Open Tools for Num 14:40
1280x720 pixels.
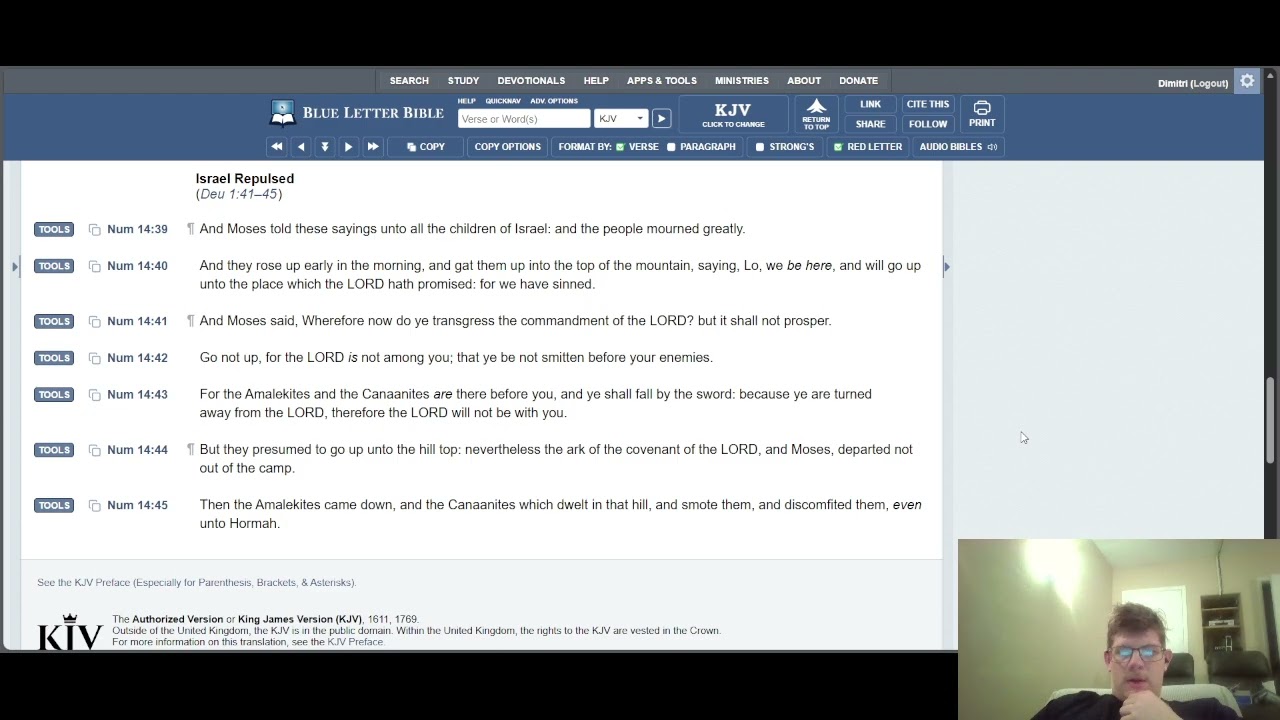coord(54,266)
